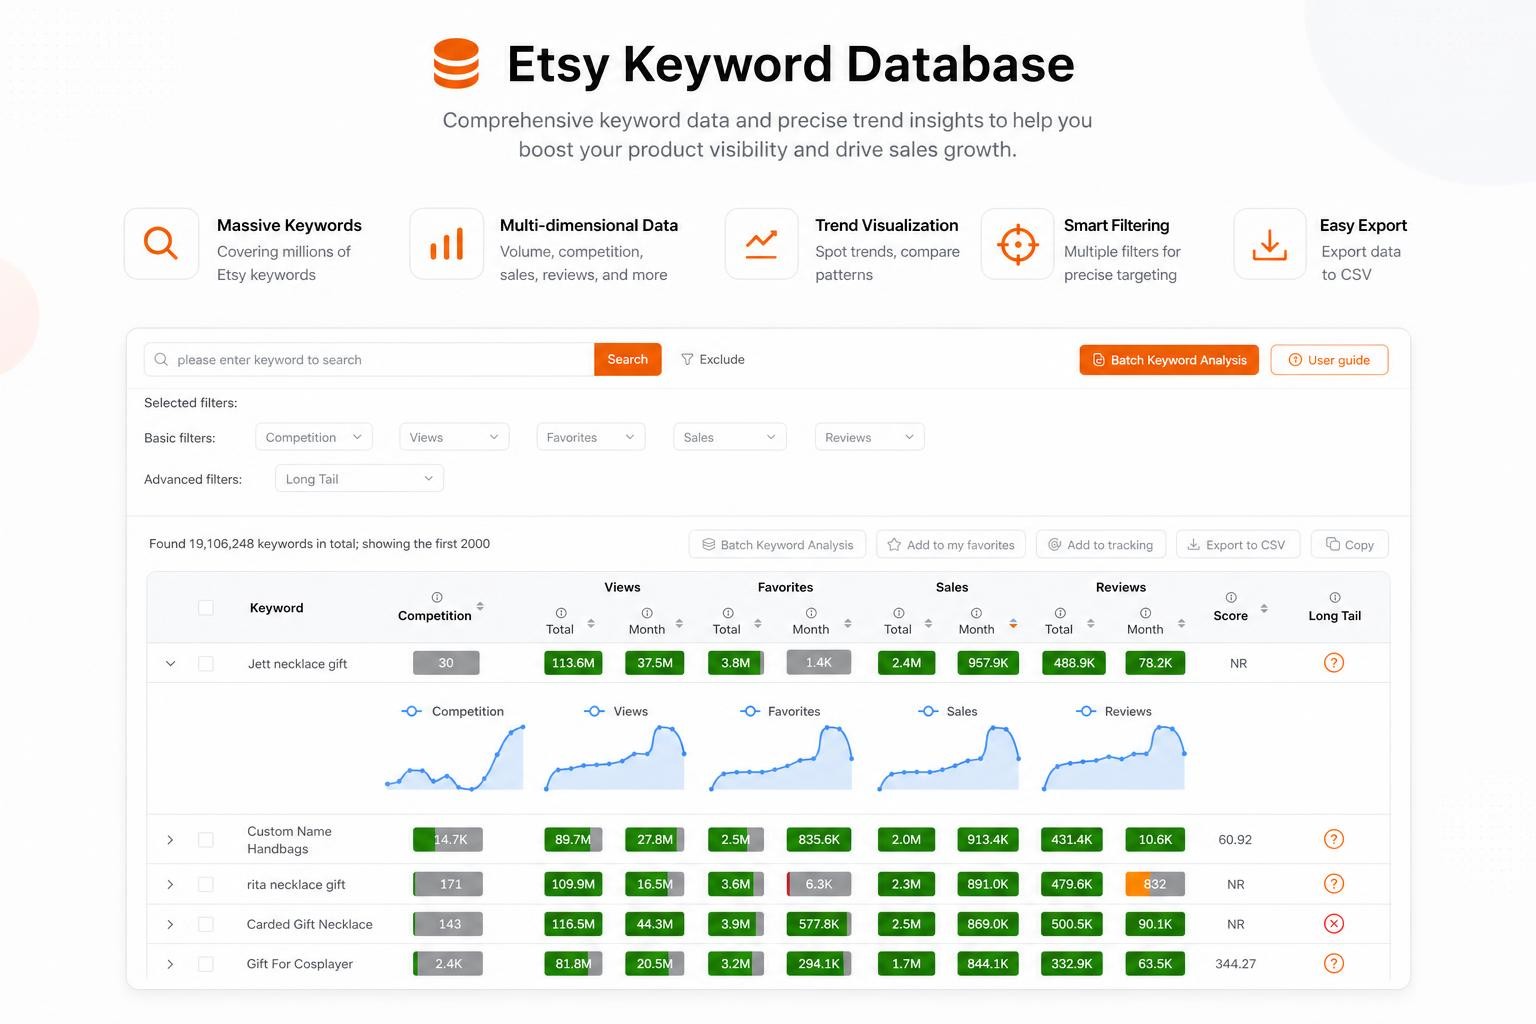Expand the rita necklace gift row
The width and height of the screenshot is (1536, 1024).
[x=170, y=884]
